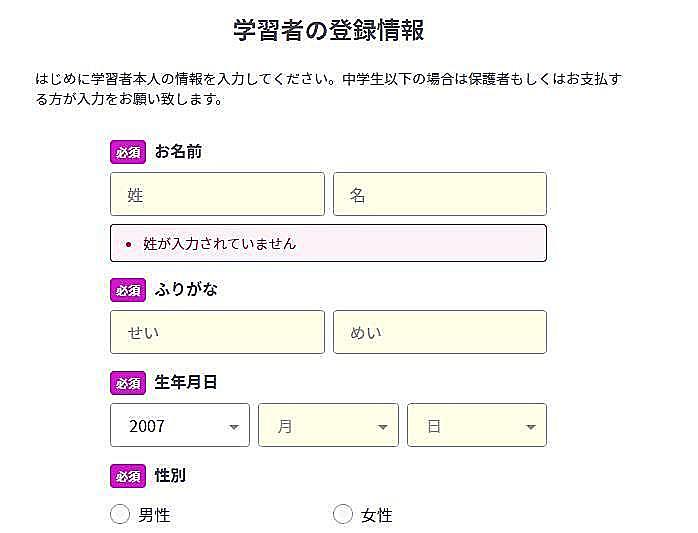Click the 必須 badge next to ふりがな
Image resolution: width=698 pixels, height=533 pixels.
(128, 290)
